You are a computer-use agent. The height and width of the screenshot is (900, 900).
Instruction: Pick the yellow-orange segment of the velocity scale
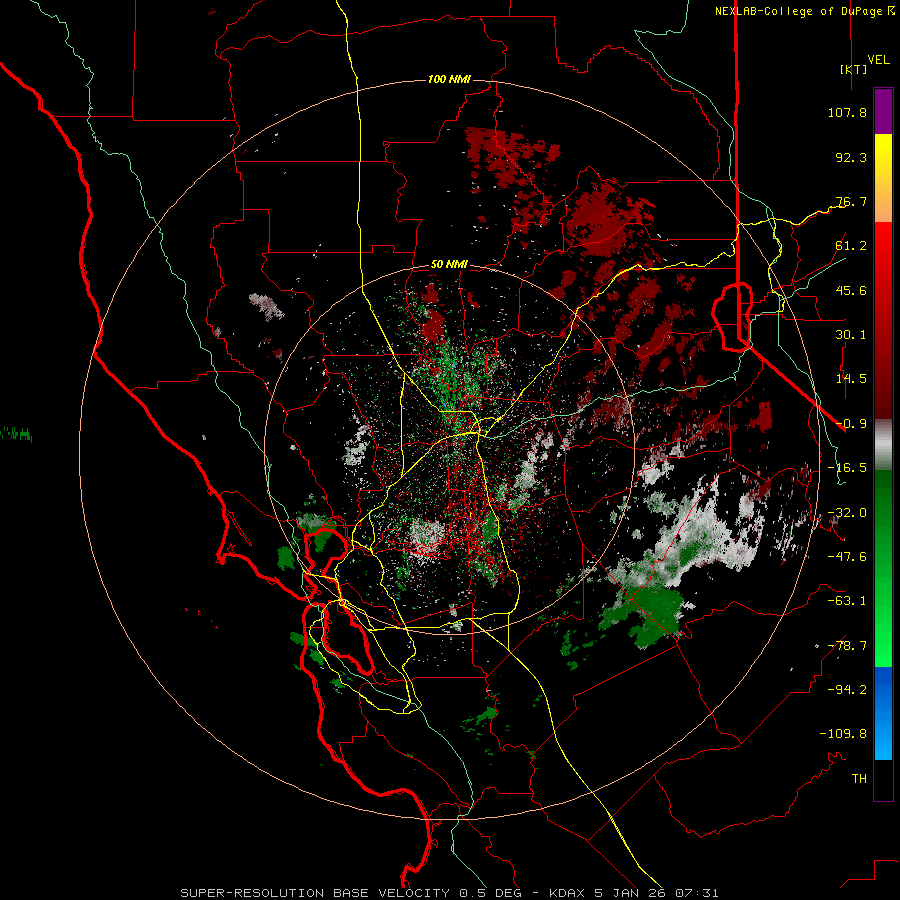(x=883, y=178)
